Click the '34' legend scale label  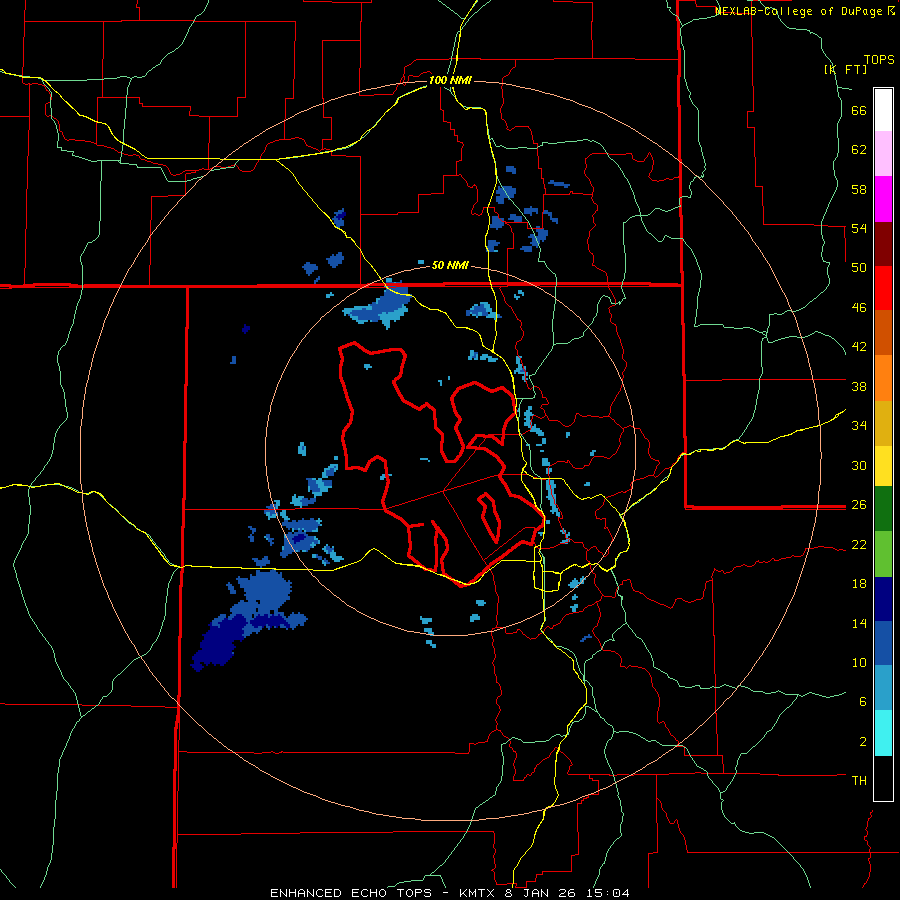(859, 426)
